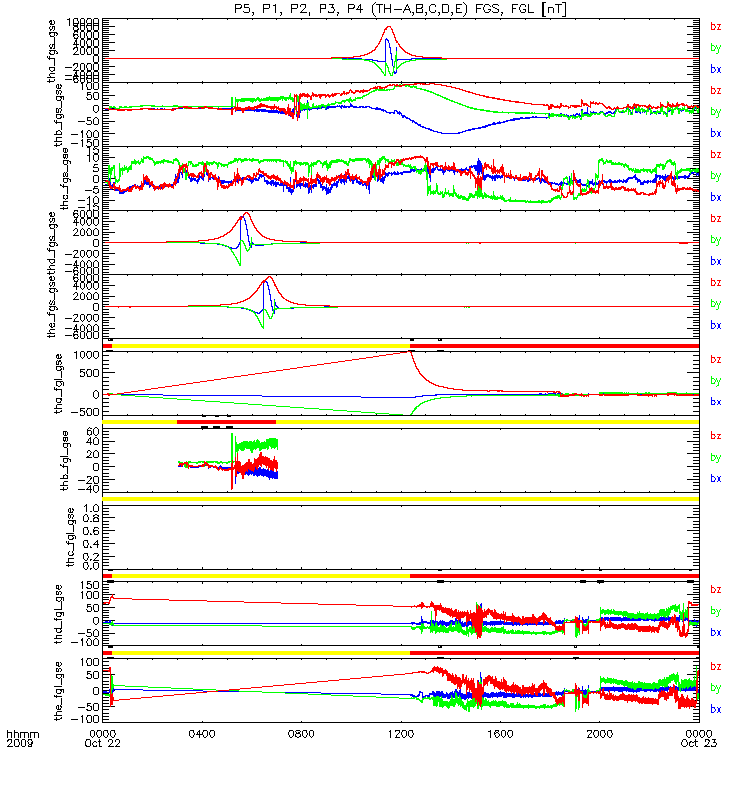Click the 1200 time axis label
The height and width of the screenshot is (800, 750).
click(x=401, y=734)
